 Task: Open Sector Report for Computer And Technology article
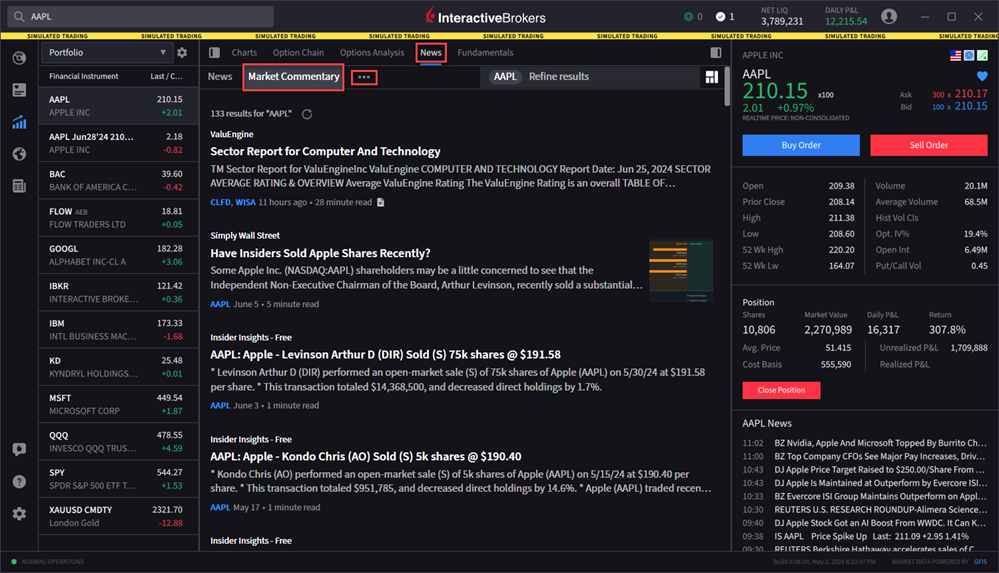(325, 152)
